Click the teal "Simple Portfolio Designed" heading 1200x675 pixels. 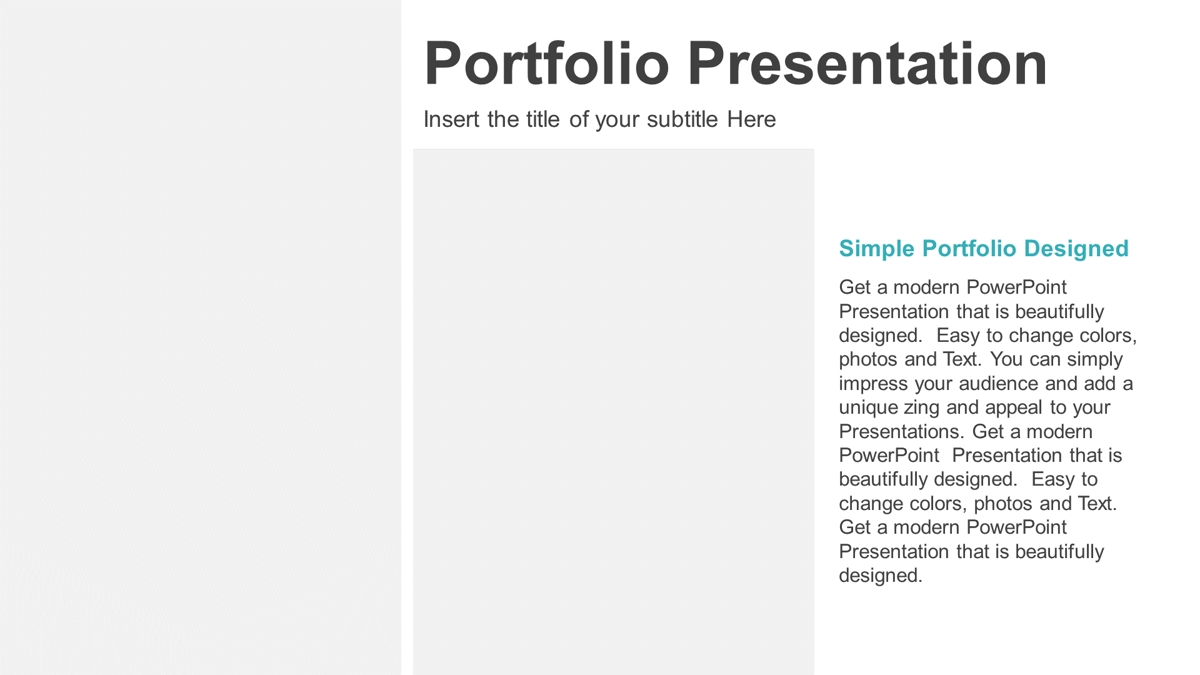984,248
